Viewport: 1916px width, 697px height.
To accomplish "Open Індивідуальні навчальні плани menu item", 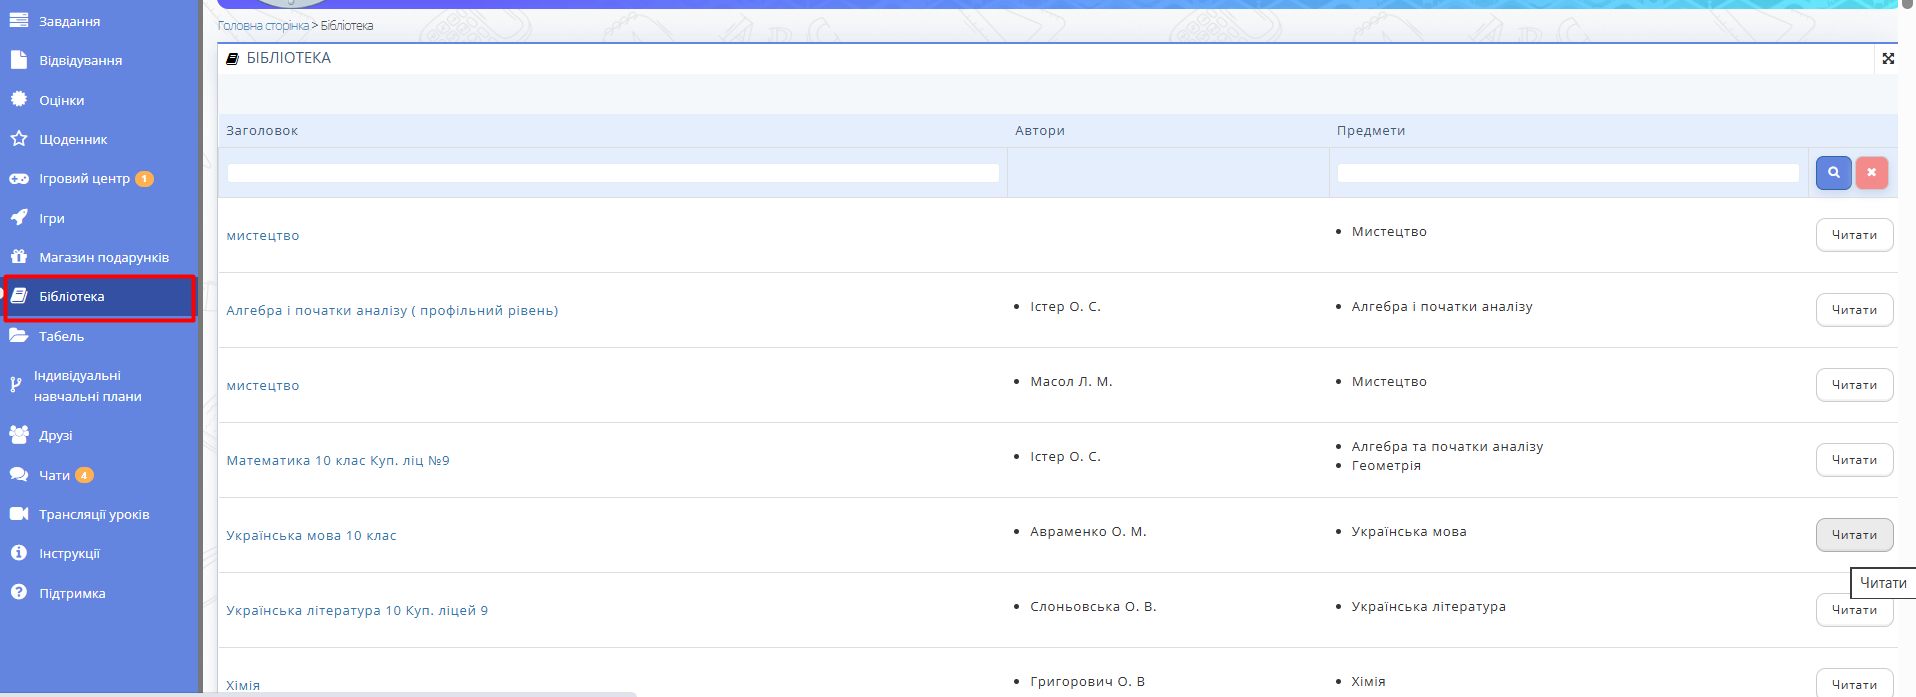I will point(87,386).
